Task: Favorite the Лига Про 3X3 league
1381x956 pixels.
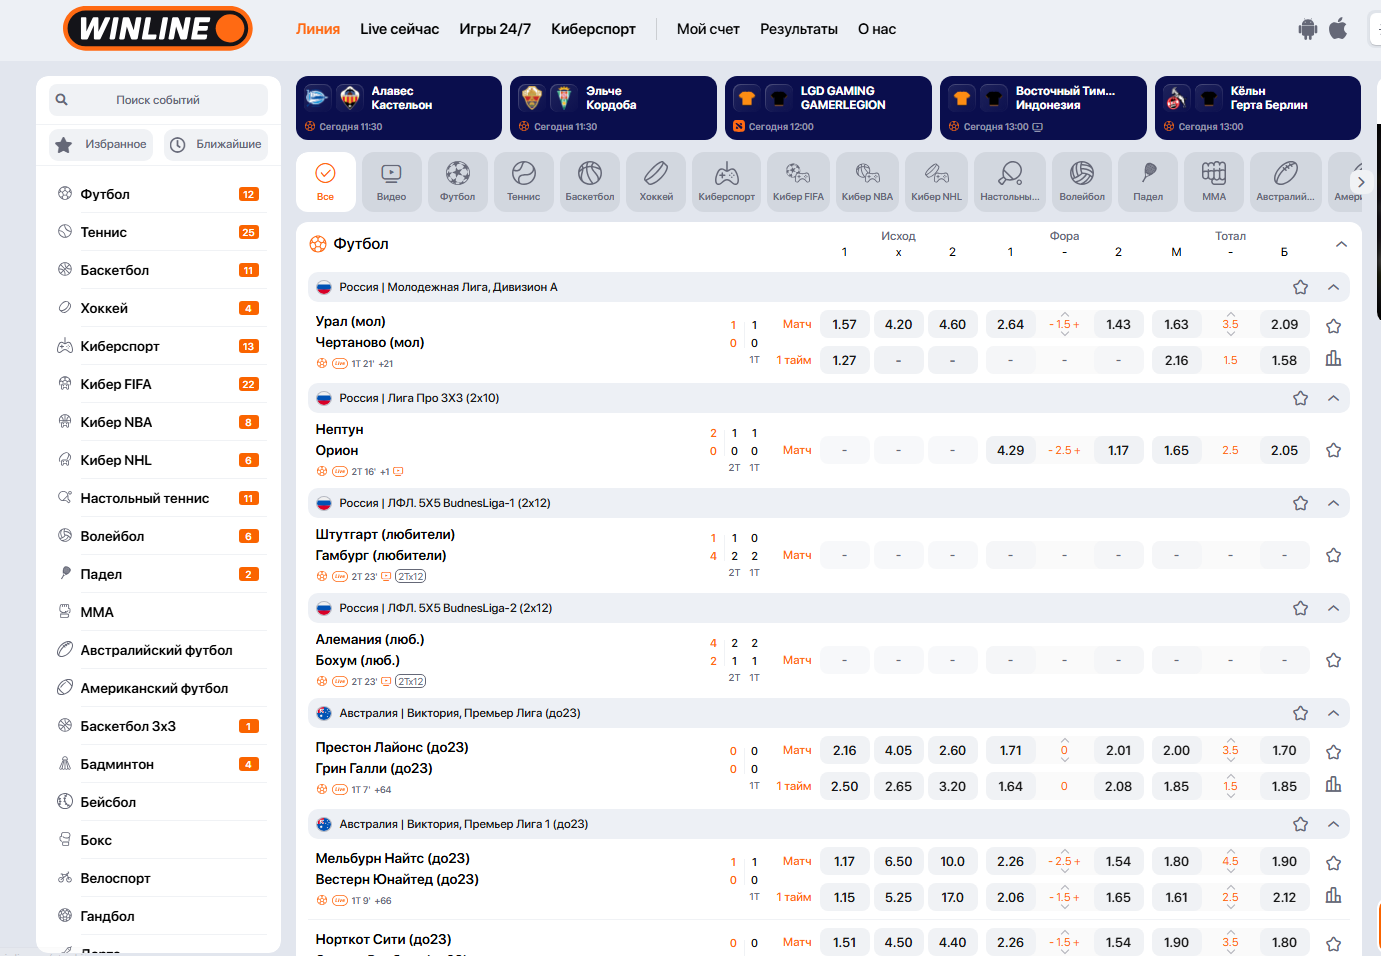Action: click(1300, 398)
